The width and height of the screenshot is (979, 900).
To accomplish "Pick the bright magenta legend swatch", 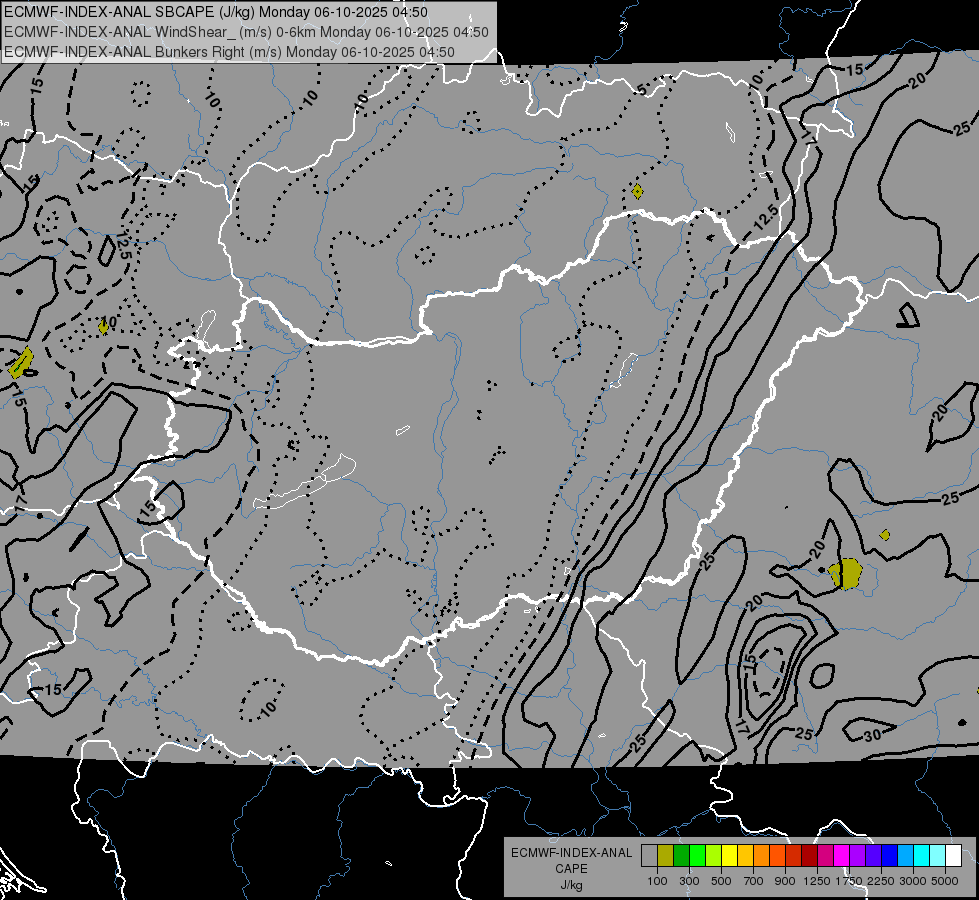I will [842, 856].
